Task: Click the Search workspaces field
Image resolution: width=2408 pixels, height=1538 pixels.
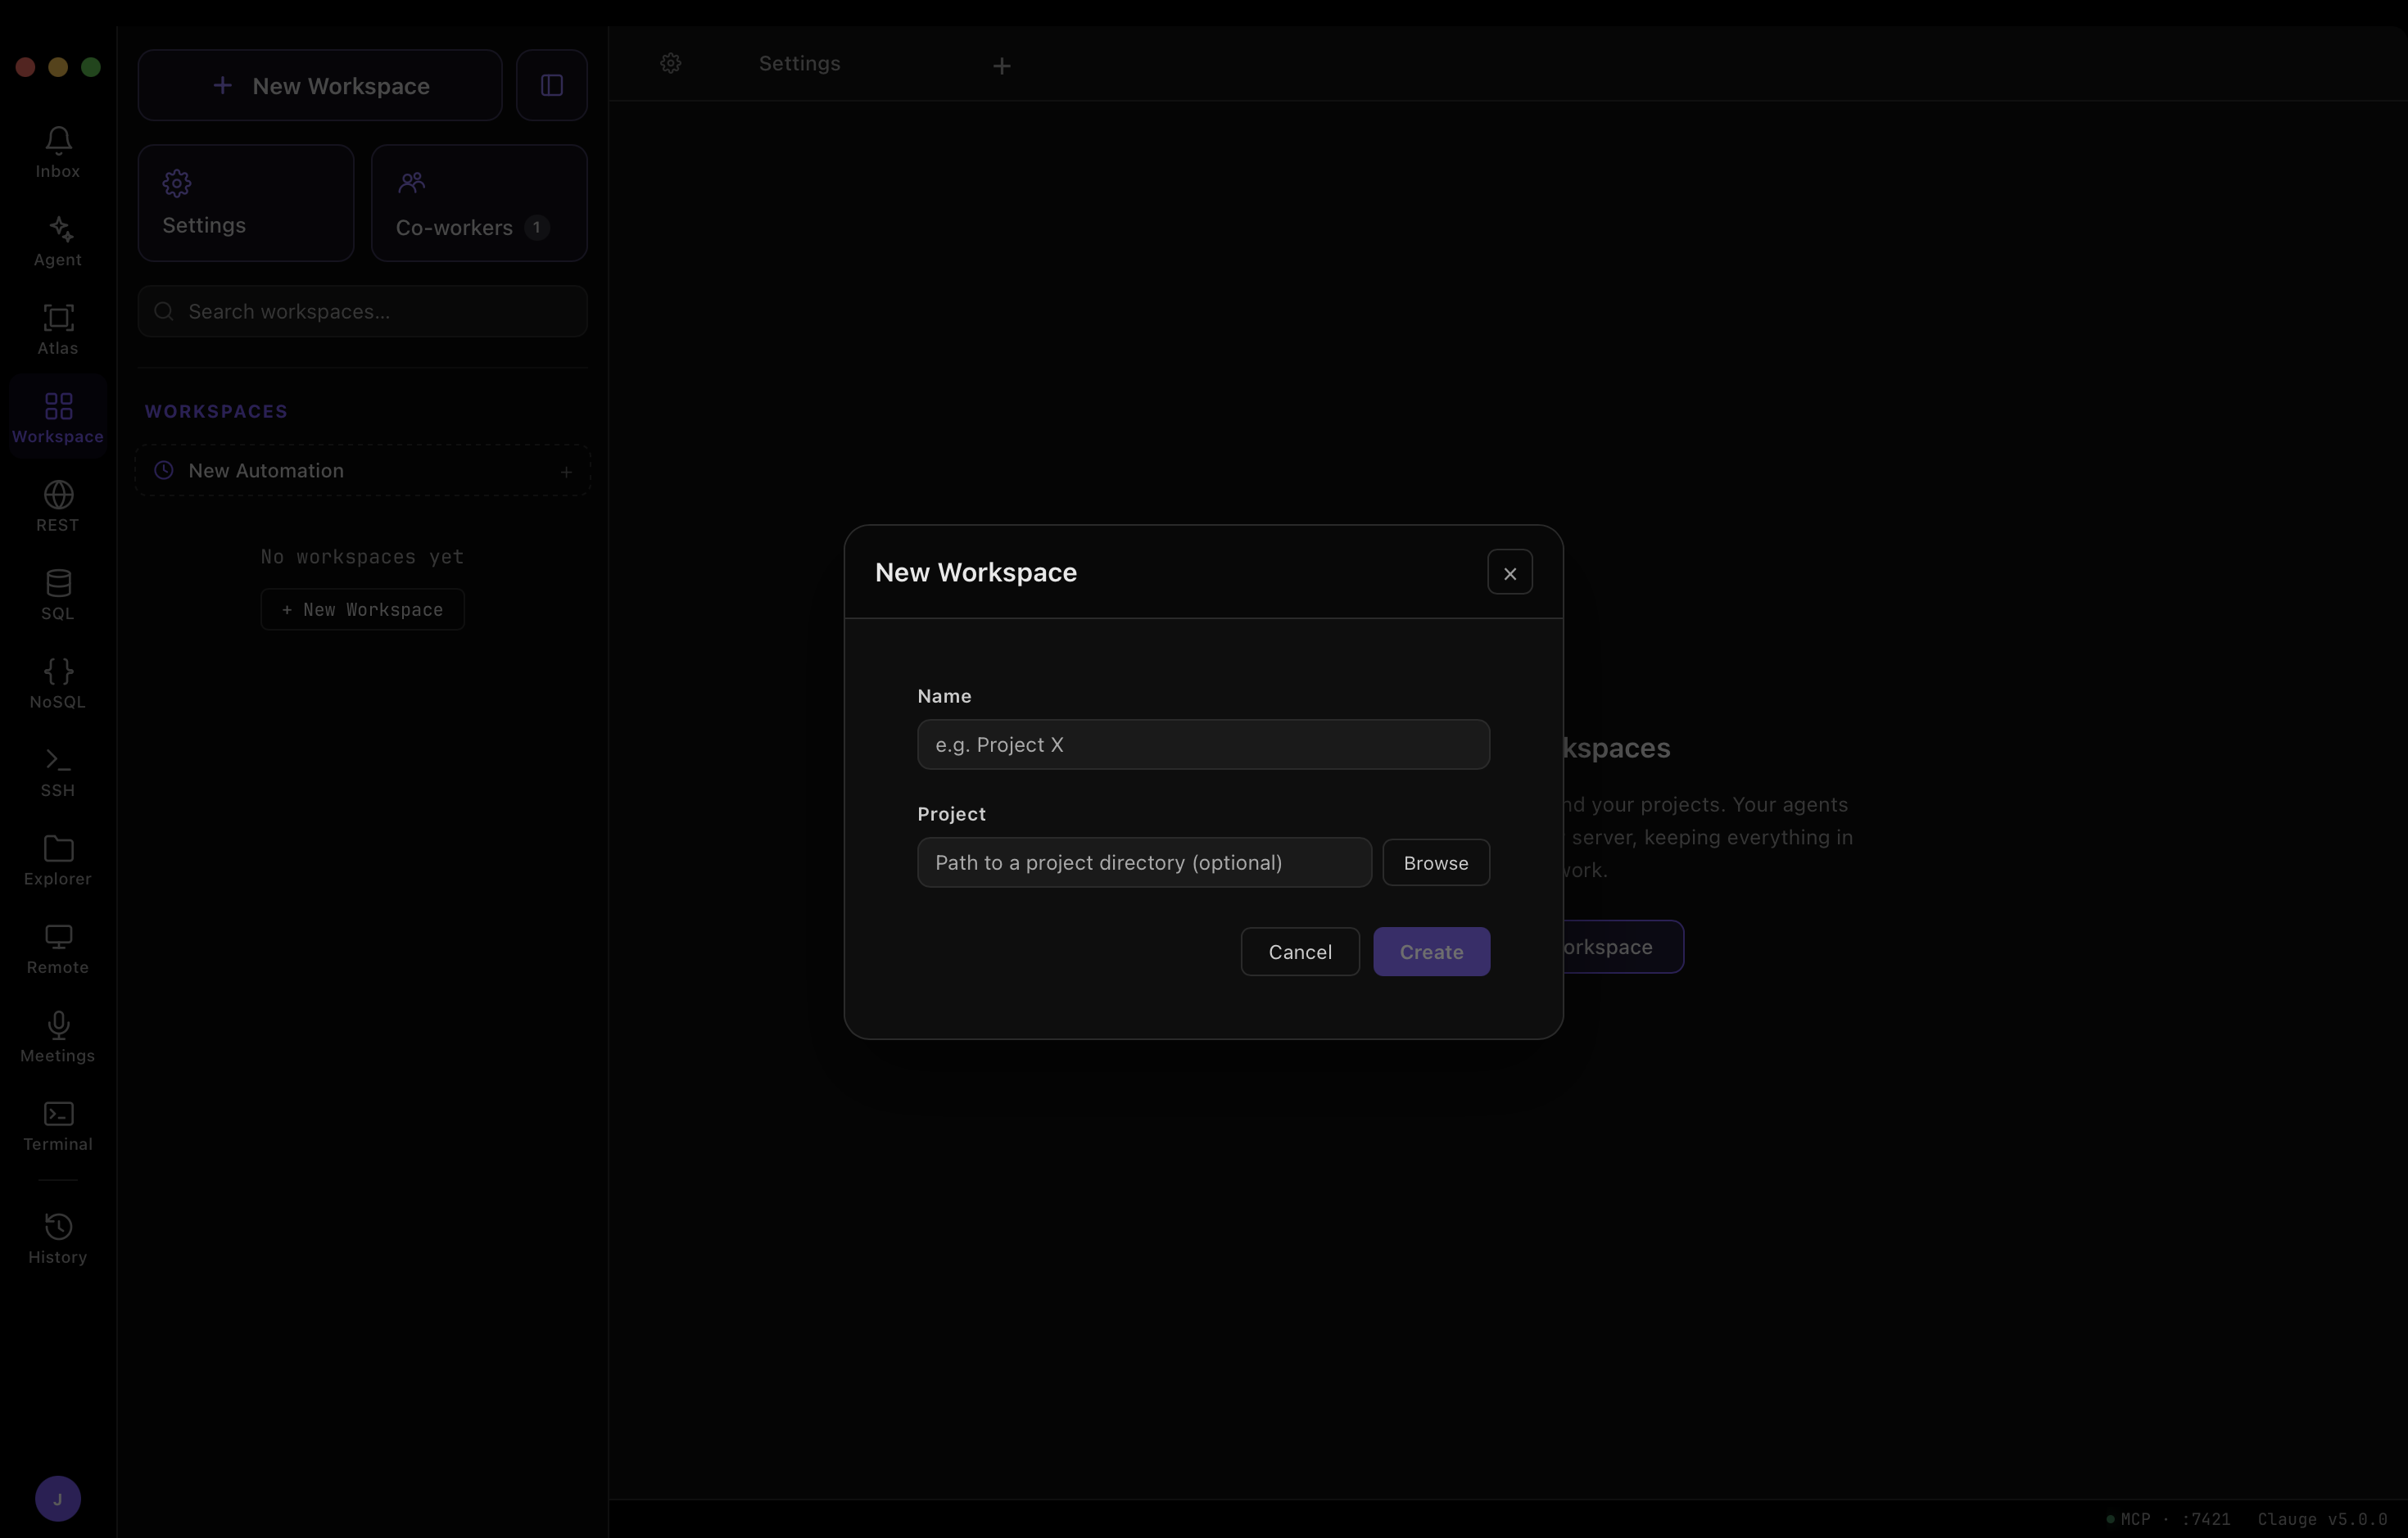Action: click(x=362, y=311)
